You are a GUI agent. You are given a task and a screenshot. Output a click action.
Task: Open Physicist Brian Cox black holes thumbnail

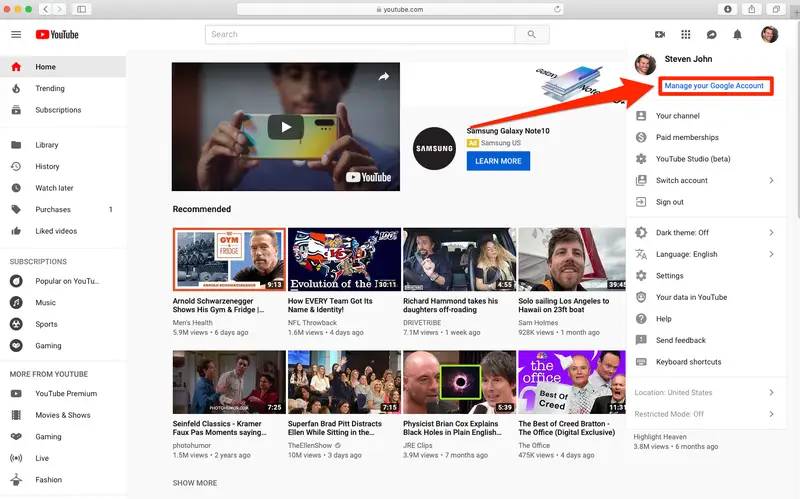click(459, 382)
